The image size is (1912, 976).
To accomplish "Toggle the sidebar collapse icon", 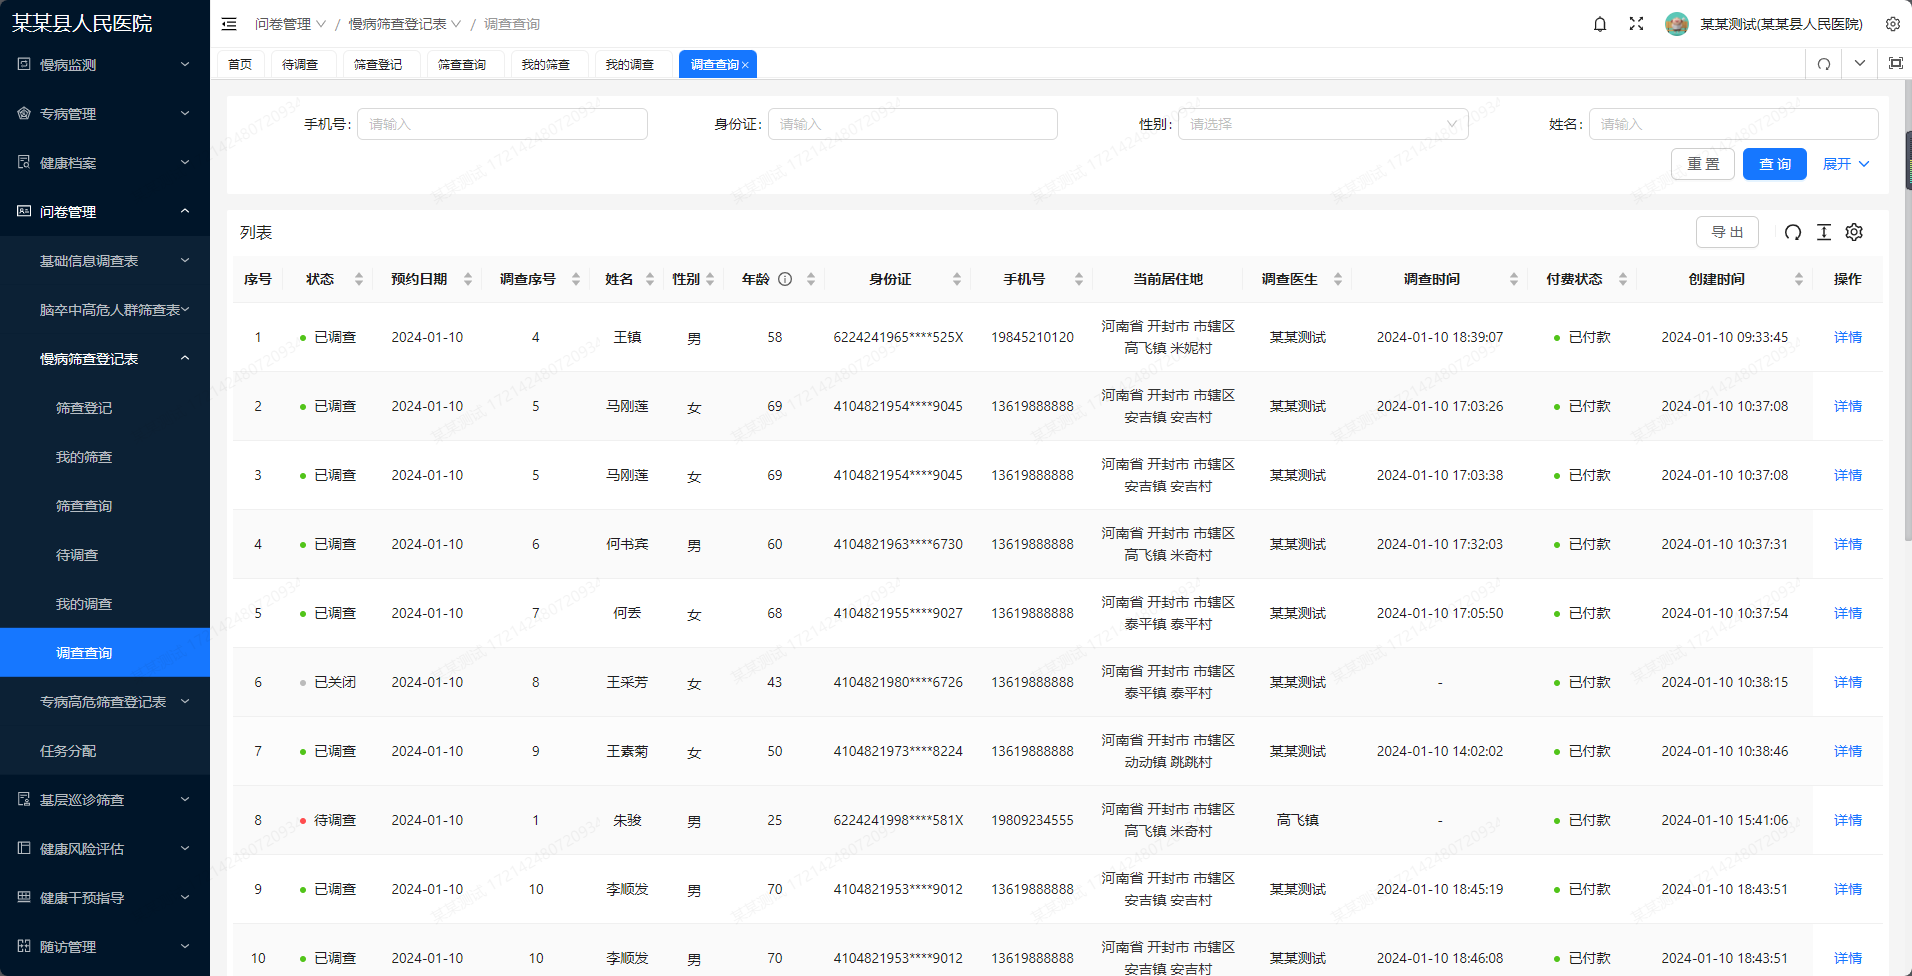I will [x=229, y=24].
